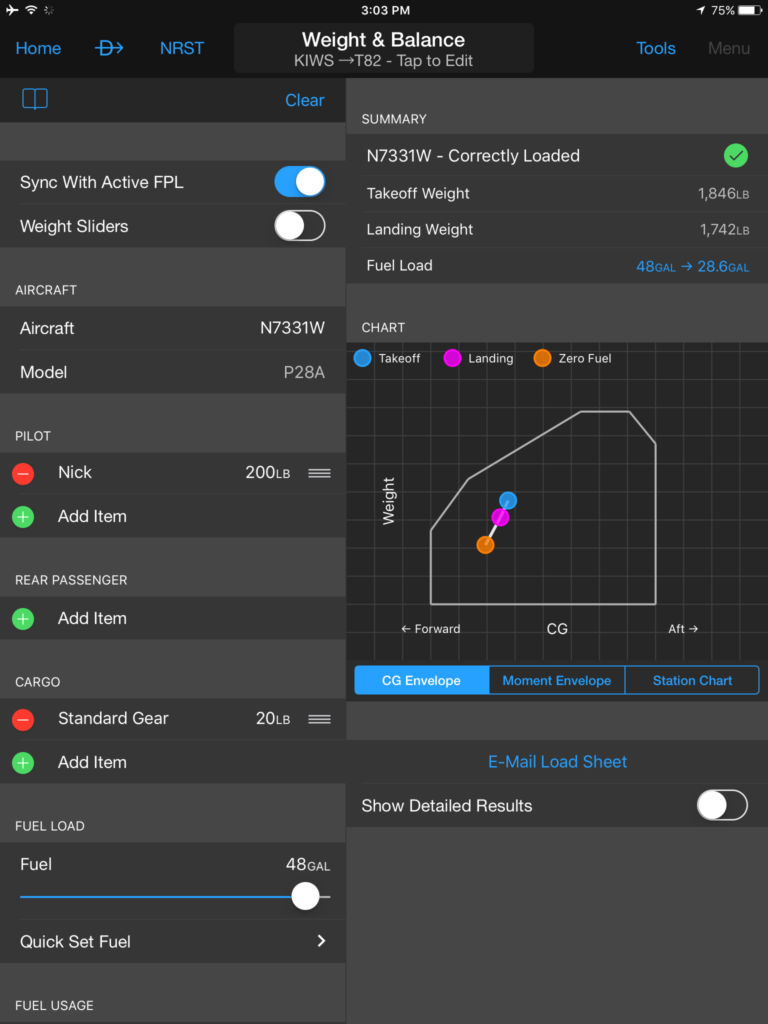Tap the Takeoff legend color swatch
This screenshot has width=768, height=1024.
pos(362,358)
